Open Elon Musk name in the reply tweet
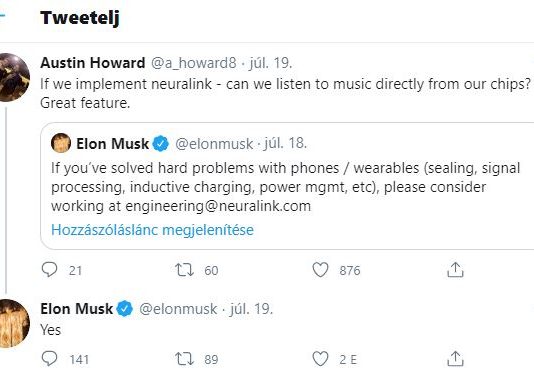The height and width of the screenshot is (378, 534). [x=77, y=309]
